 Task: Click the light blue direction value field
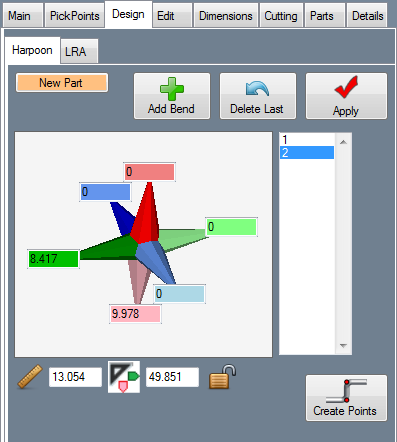[179, 294]
